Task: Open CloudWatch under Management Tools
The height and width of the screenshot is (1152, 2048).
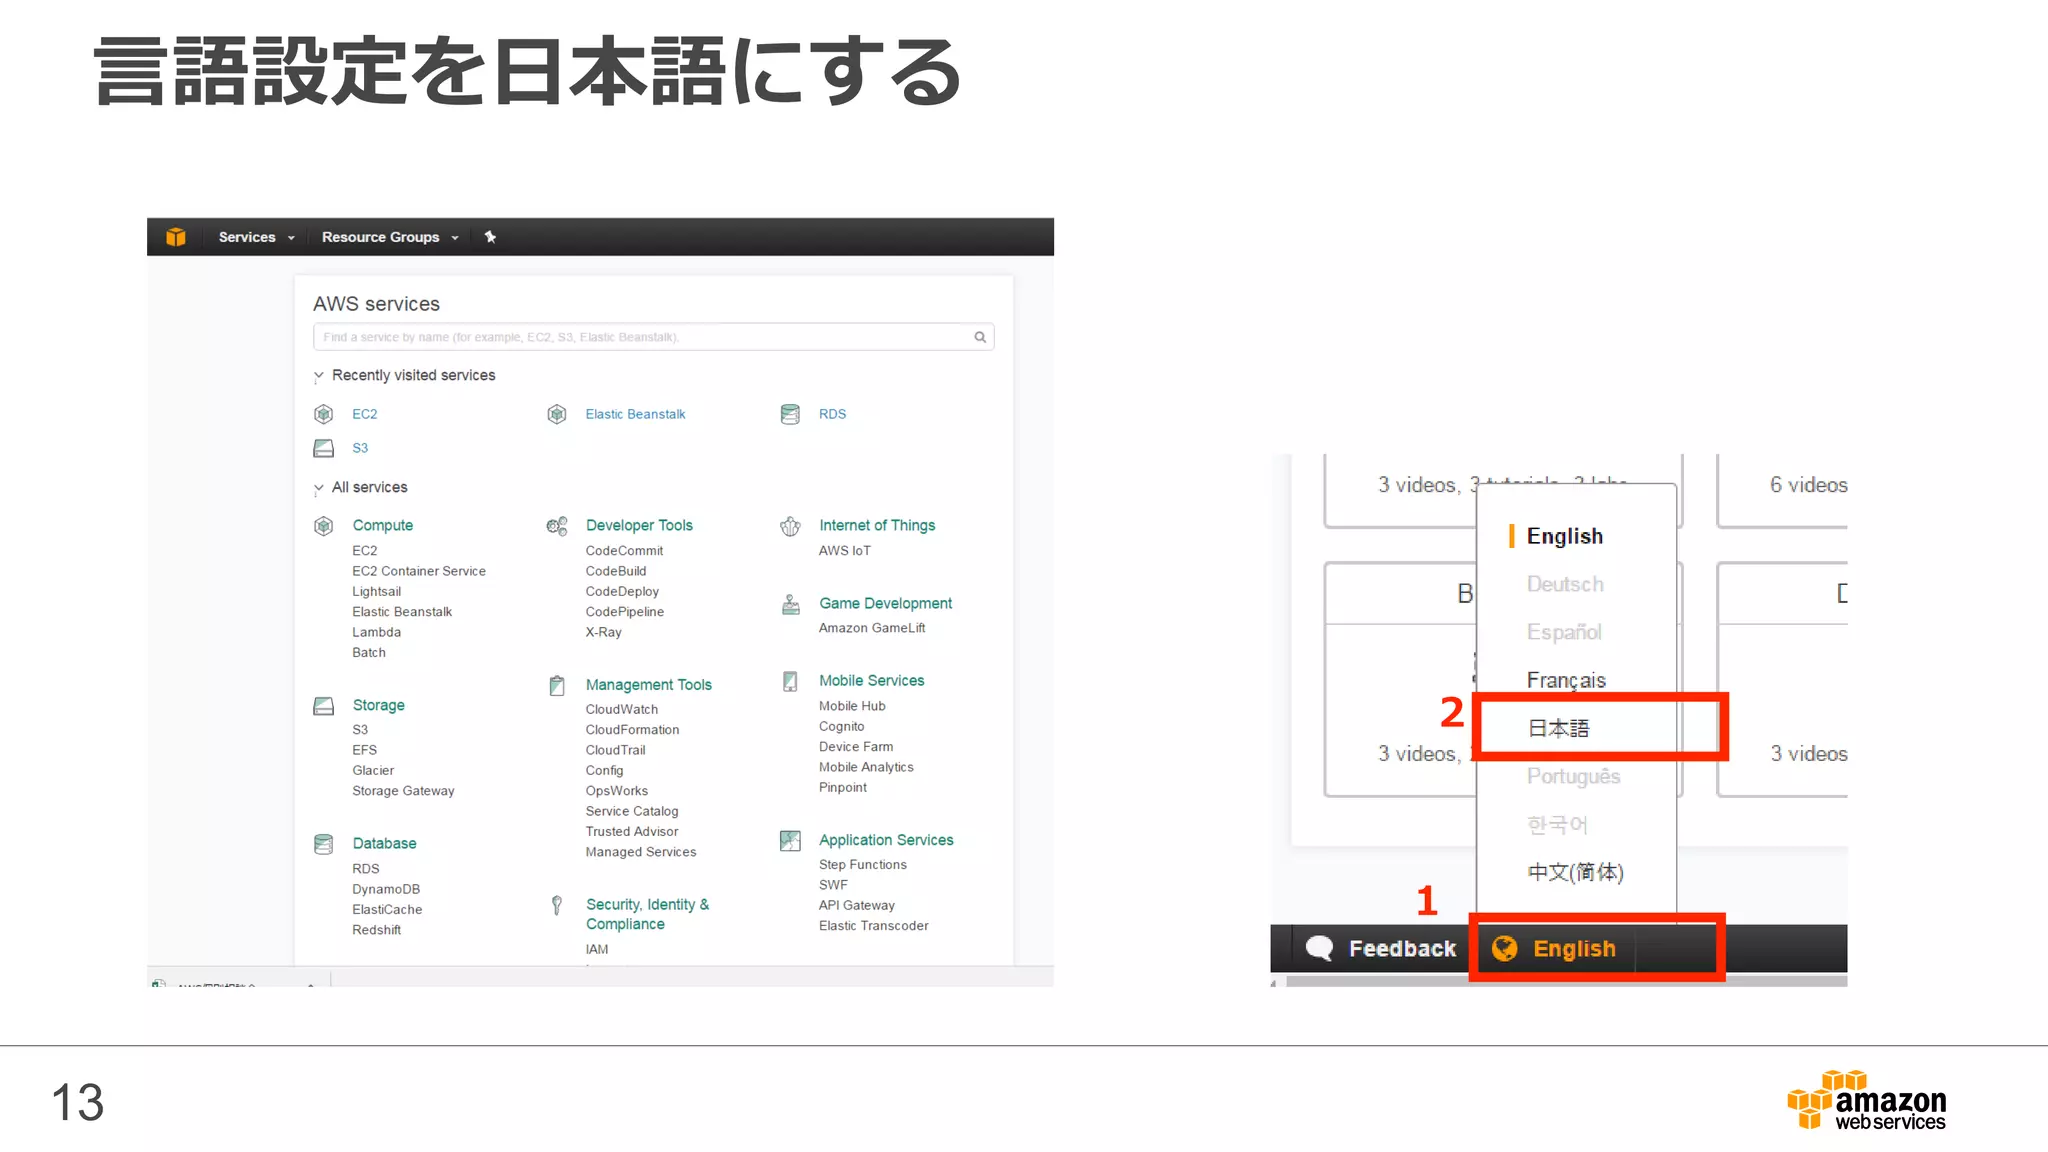Action: click(622, 710)
